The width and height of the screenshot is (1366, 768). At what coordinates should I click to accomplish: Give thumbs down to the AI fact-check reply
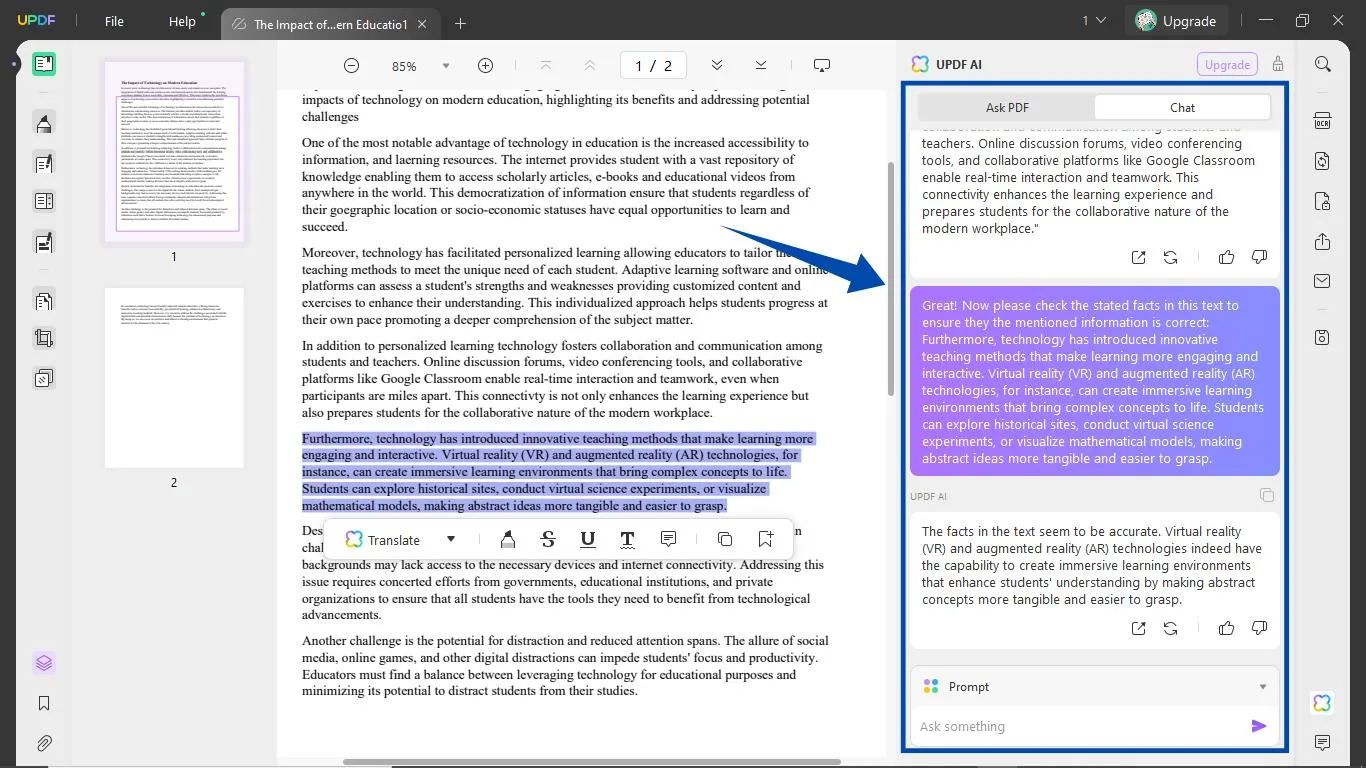(1259, 628)
